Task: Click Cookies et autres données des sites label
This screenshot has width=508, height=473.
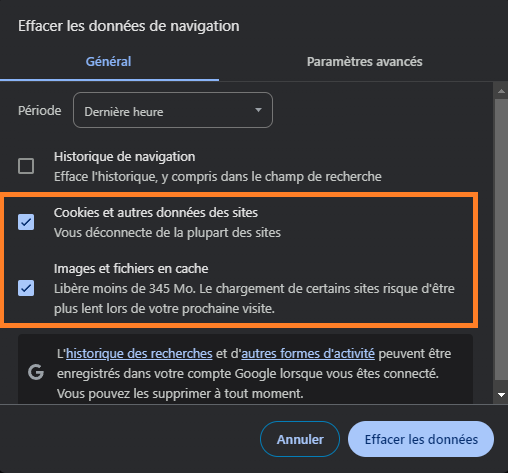Action: [x=156, y=213]
